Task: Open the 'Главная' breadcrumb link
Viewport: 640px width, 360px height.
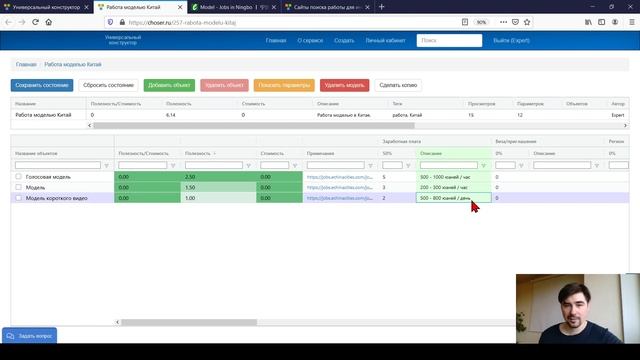Action: 26,64
